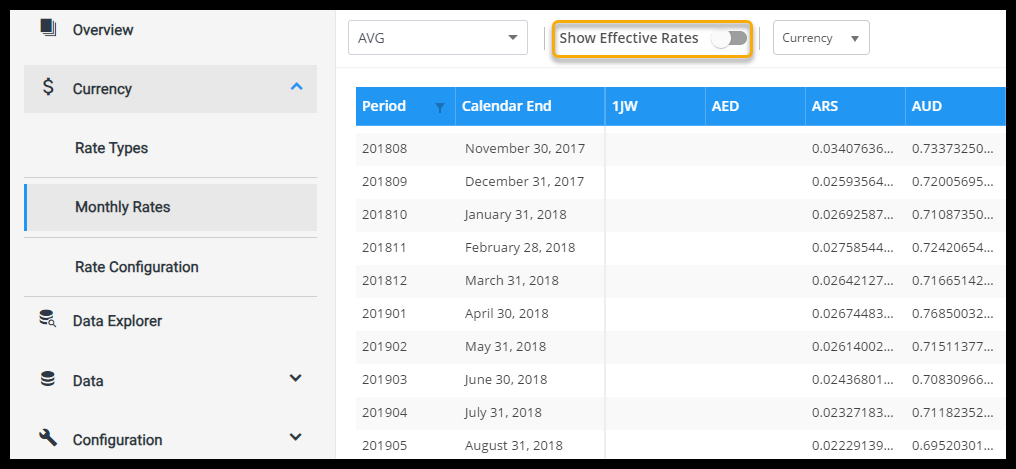The image size is (1016, 469).
Task: Open the Period column filter icon
Action: pos(439,107)
